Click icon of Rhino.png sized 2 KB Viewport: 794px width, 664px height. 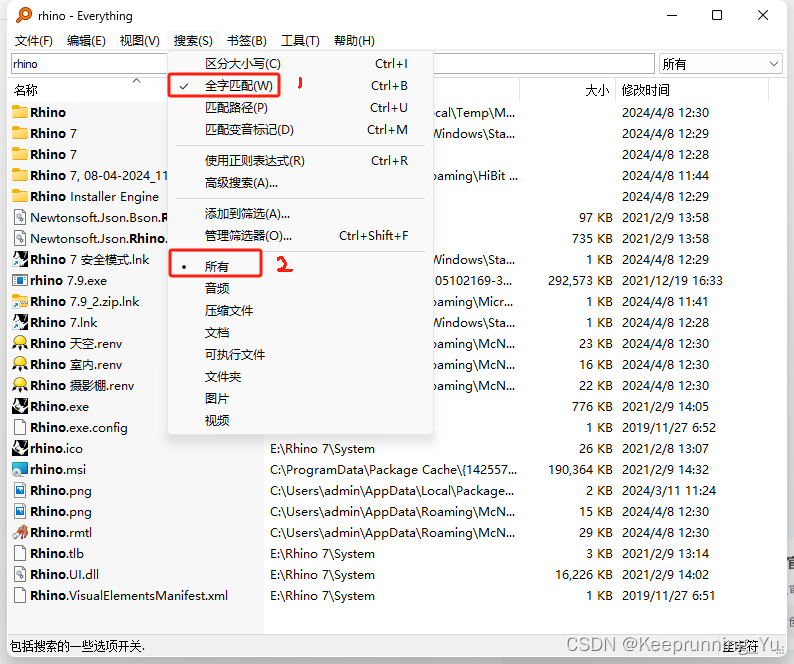20,490
